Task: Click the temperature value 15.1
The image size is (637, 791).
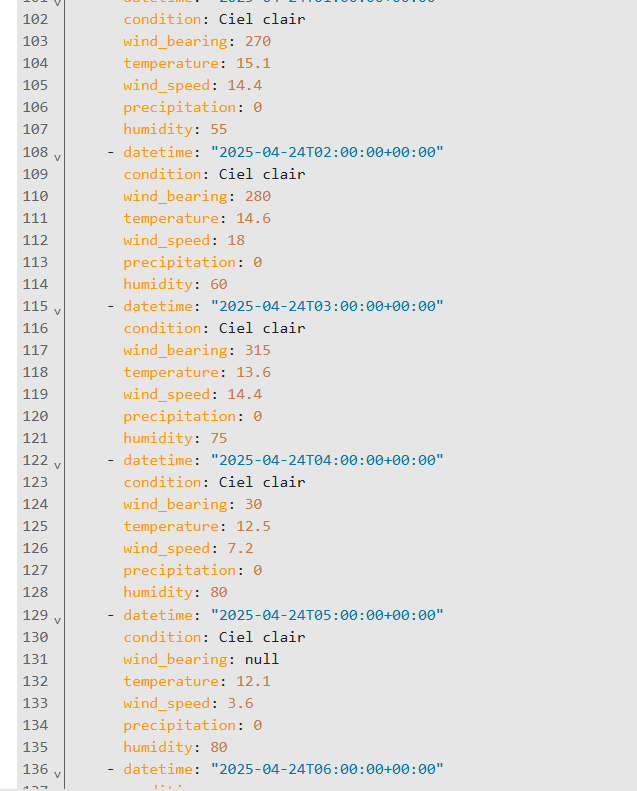Action: pyautogui.click(x=253, y=63)
